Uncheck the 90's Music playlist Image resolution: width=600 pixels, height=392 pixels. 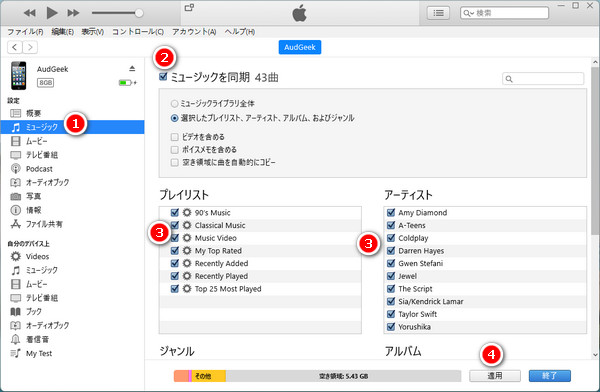[x=174, y=212]
